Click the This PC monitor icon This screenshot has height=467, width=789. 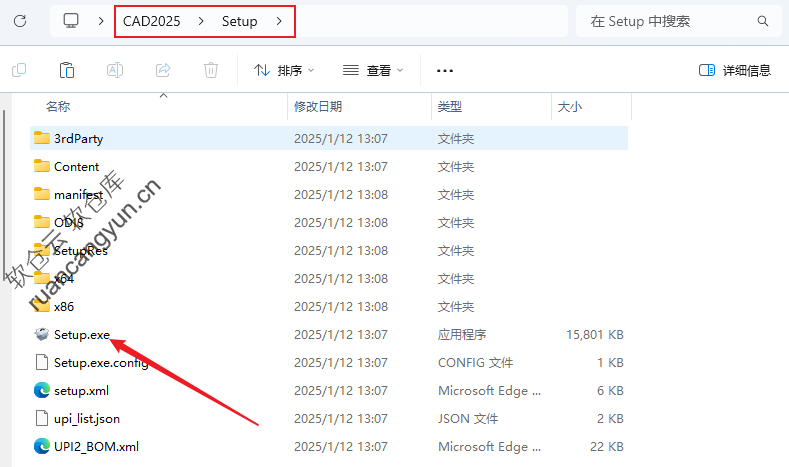tap(71, 21)
